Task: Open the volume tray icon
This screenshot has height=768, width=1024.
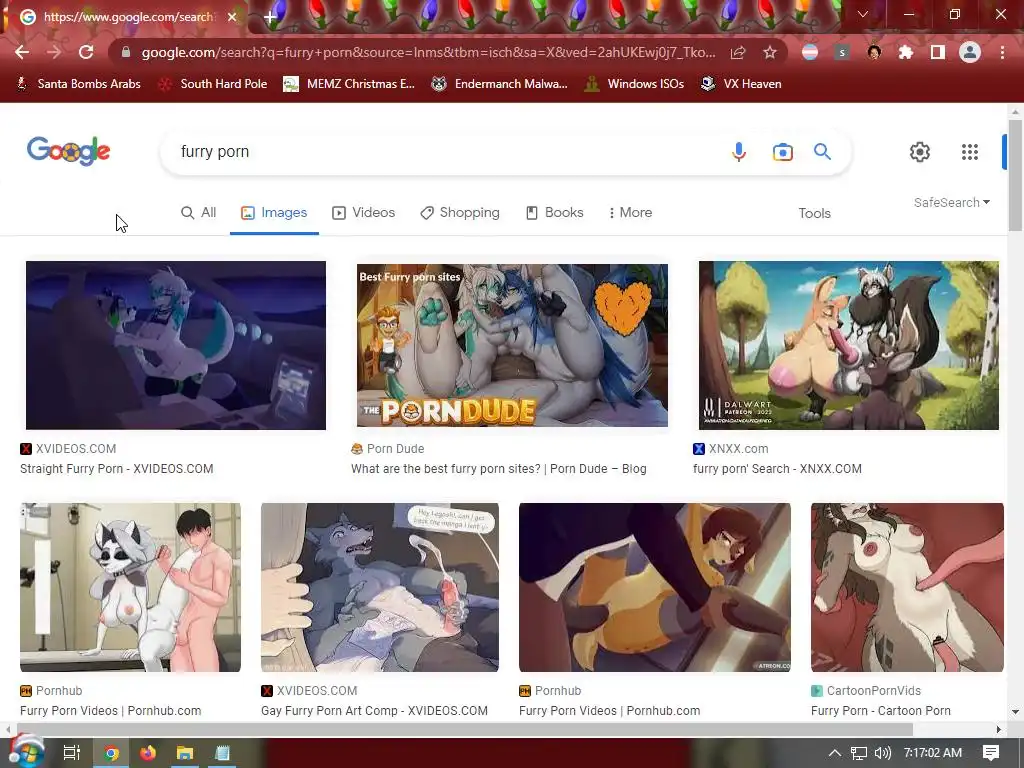Action: point(883,753)
